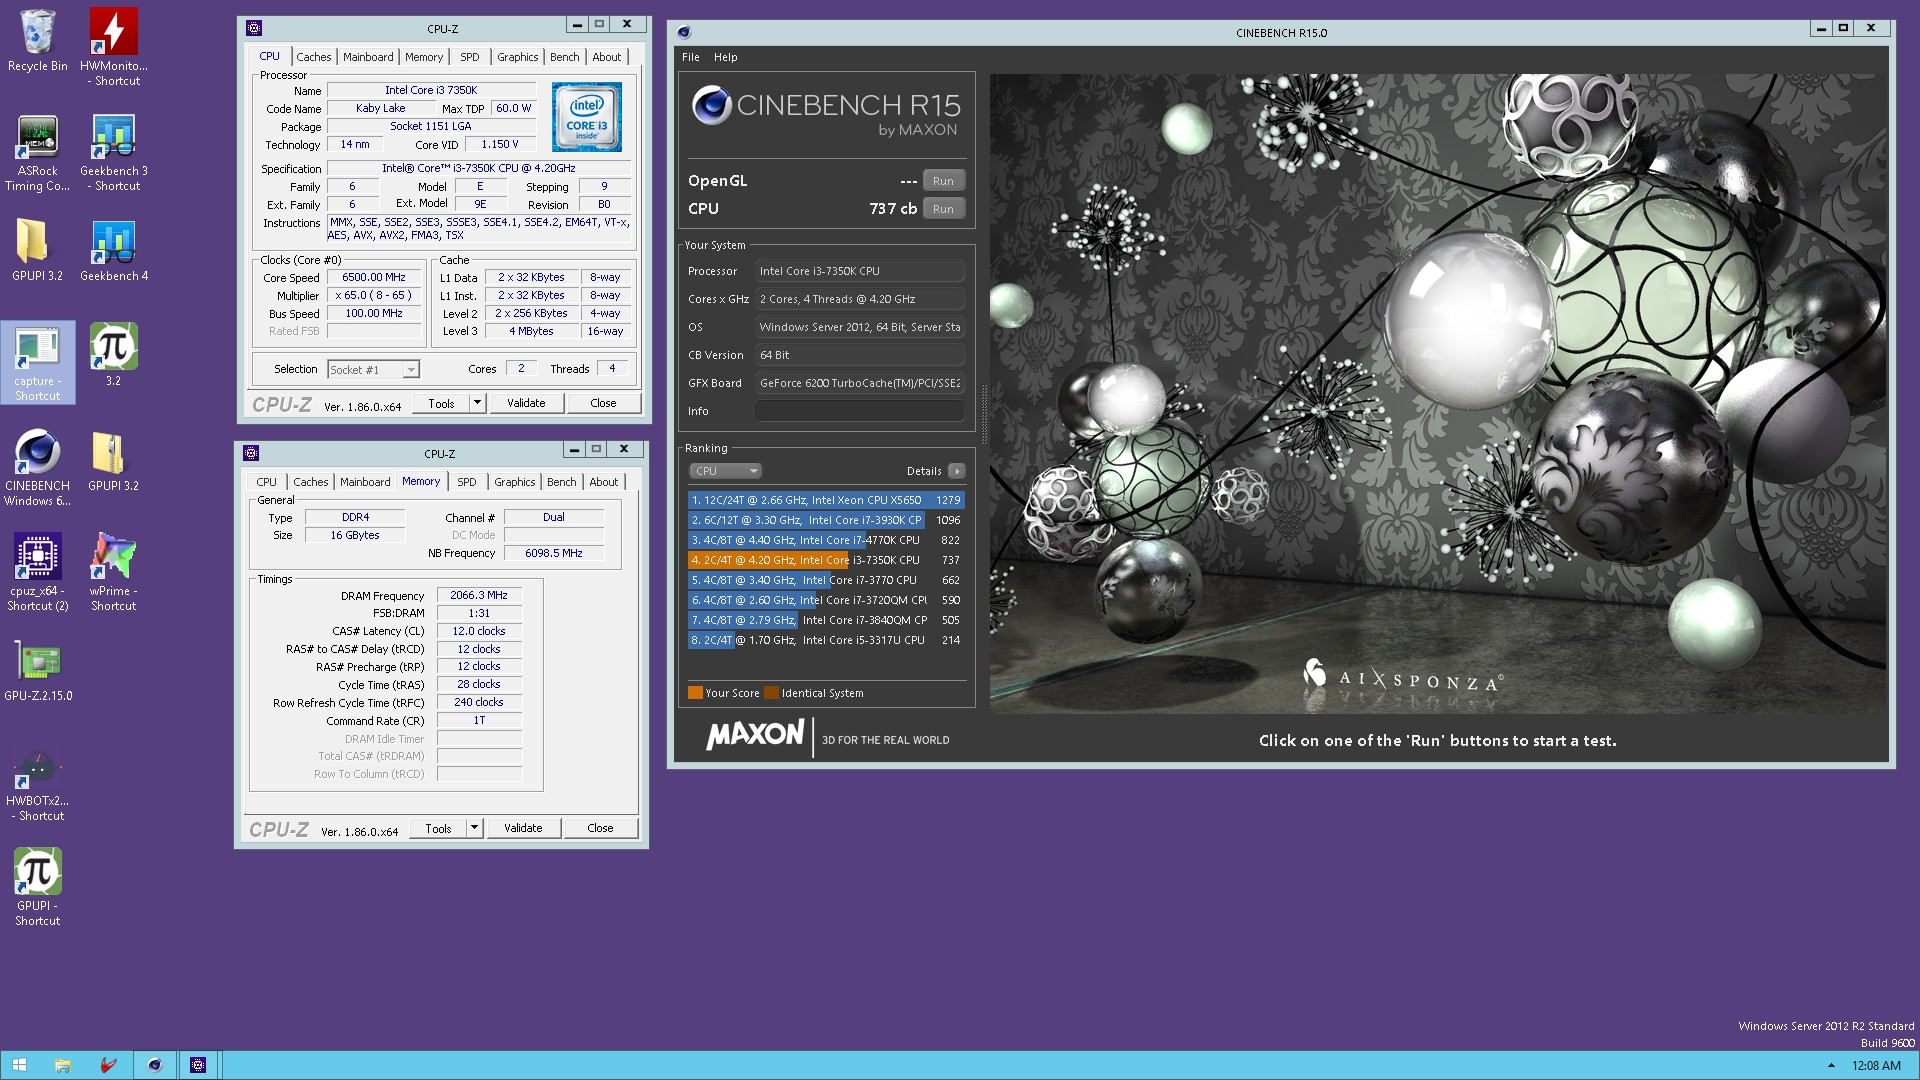
Task: Select ranking entry i3-7350K score 737
Action: 826,560
